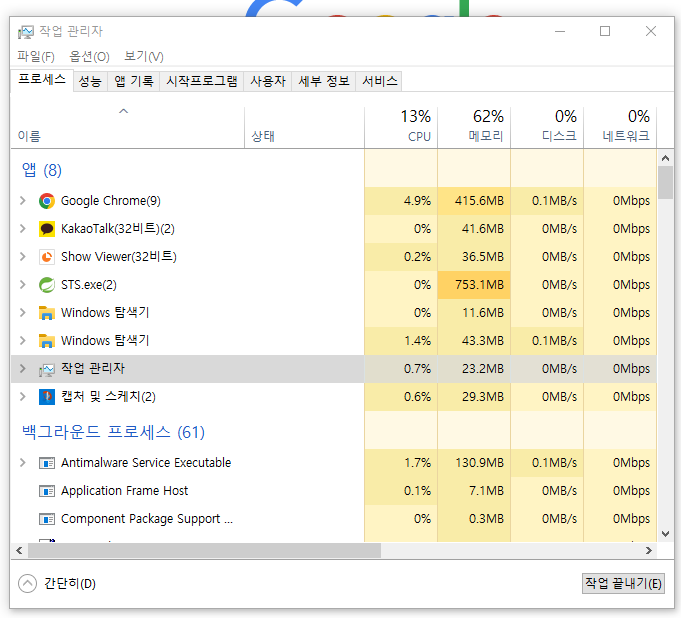This screenshot has width=681, height=618.
Task: Expand the 캡처 및 스케치(2) group
Action: coord(23,397)
